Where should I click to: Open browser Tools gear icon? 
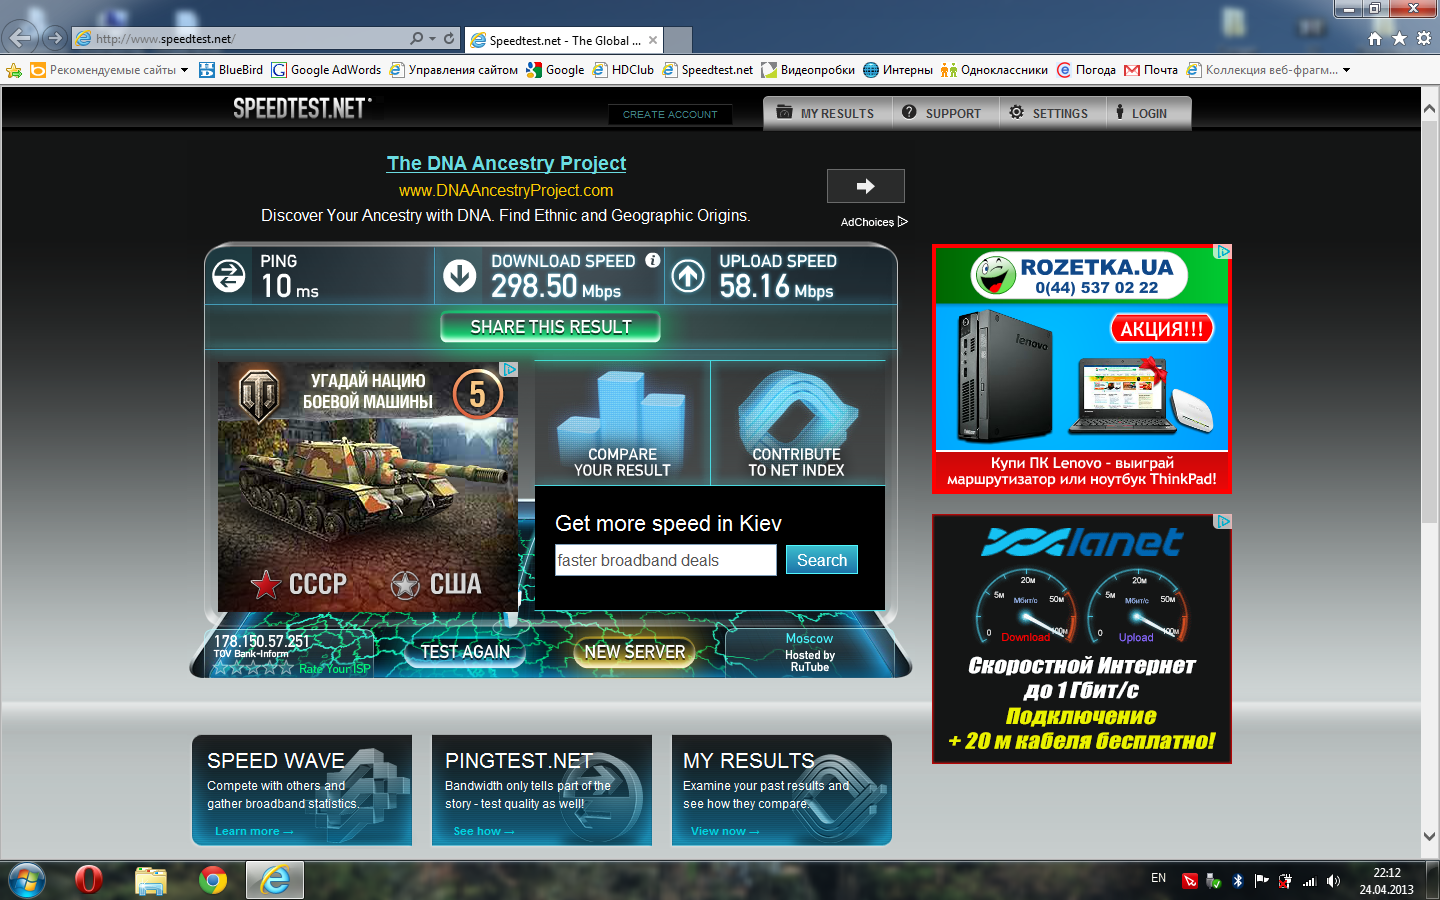coord(1424,39)
